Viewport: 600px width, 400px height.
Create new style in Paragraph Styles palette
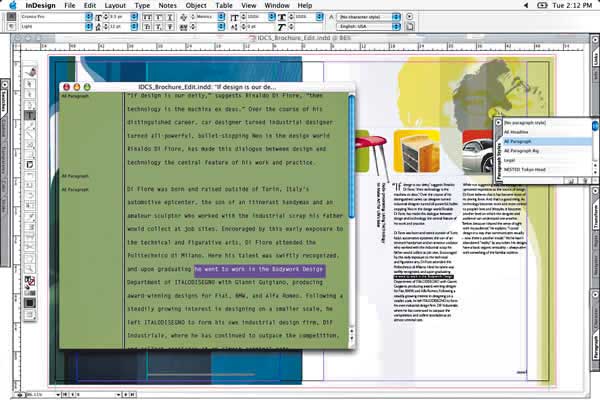tap(571, 181)
